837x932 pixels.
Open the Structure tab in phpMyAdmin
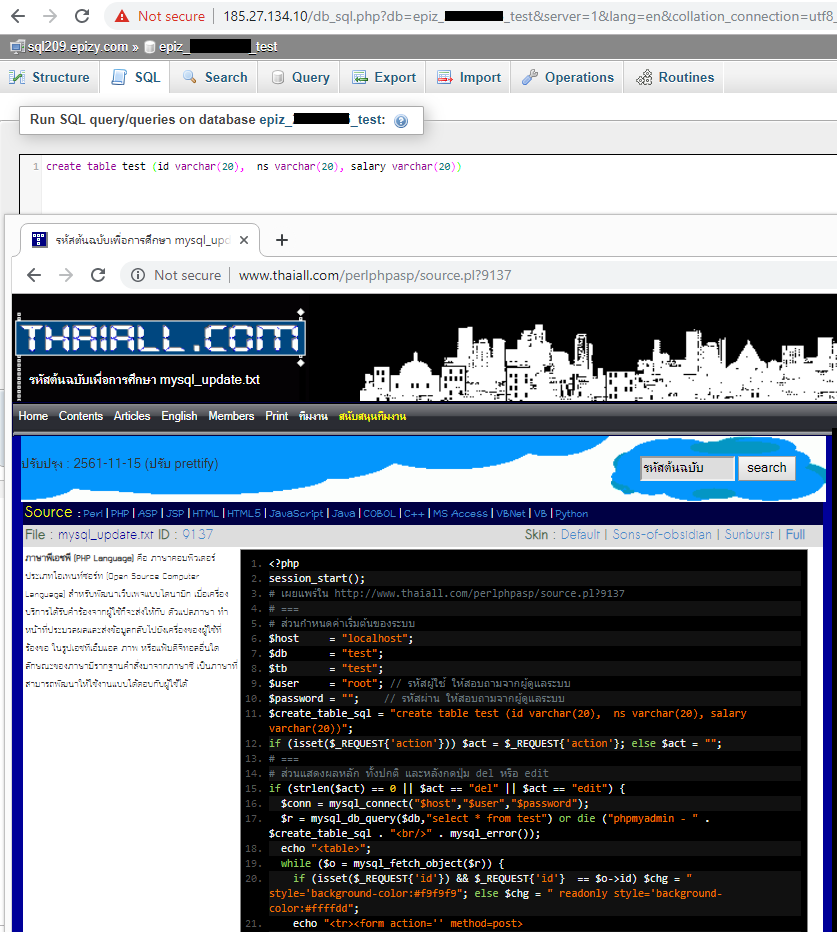point(50,77)
